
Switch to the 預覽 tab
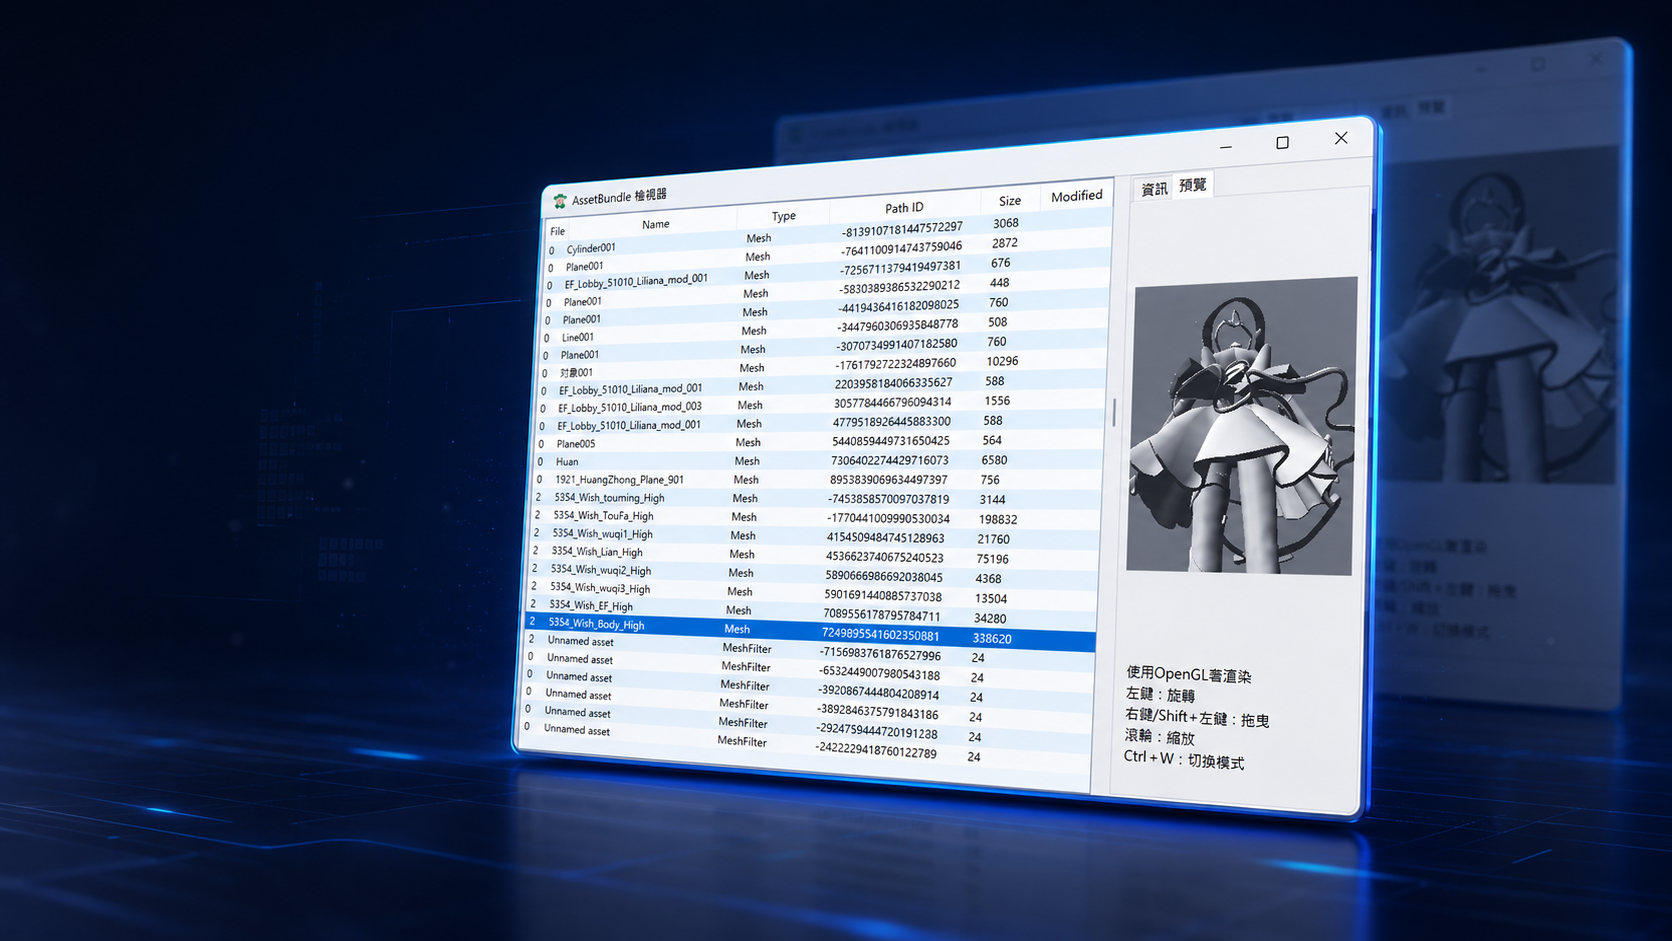click(x=1192, y=185)
